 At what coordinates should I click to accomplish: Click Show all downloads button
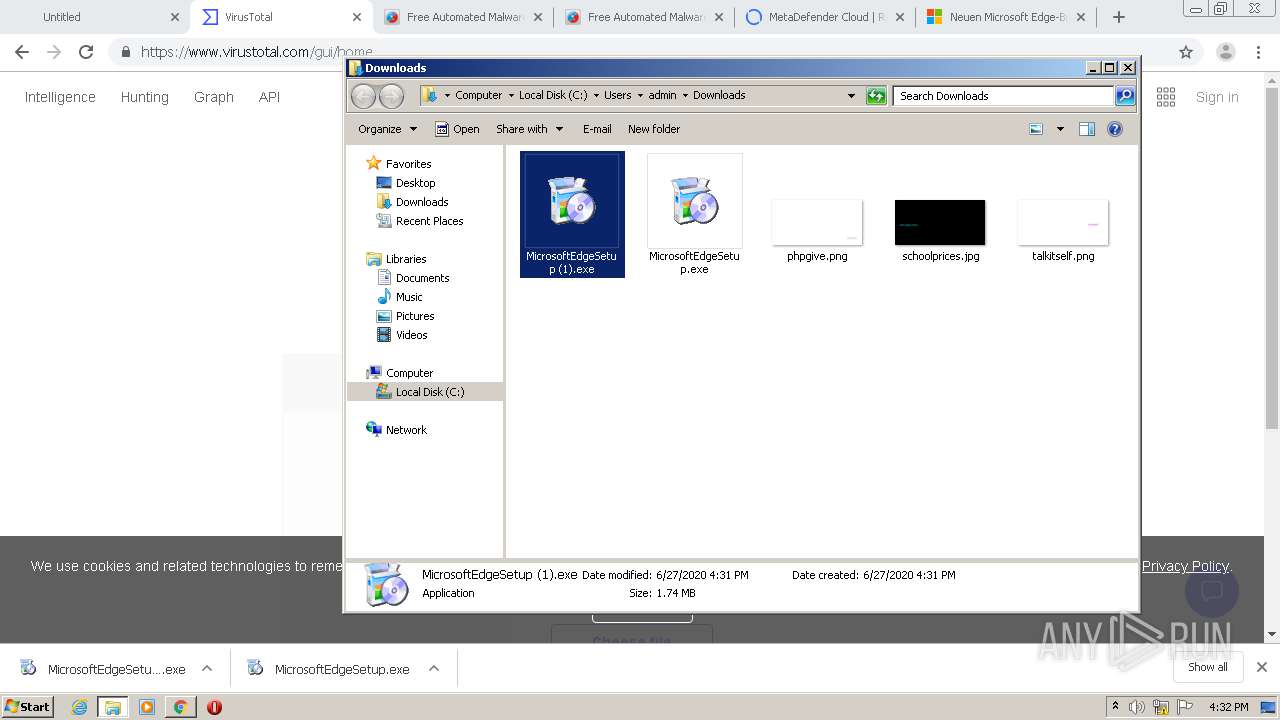click(x=1208, y=667)
